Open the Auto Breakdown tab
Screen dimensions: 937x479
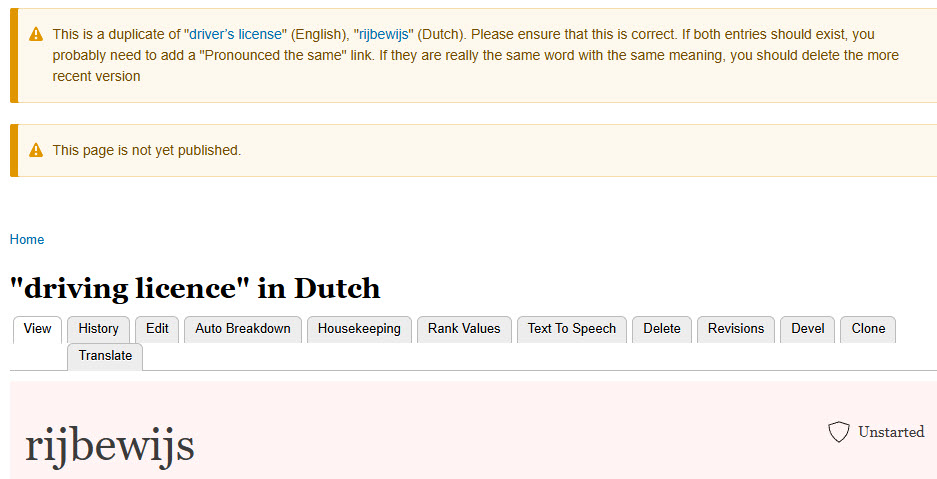[x=243, y=329]
